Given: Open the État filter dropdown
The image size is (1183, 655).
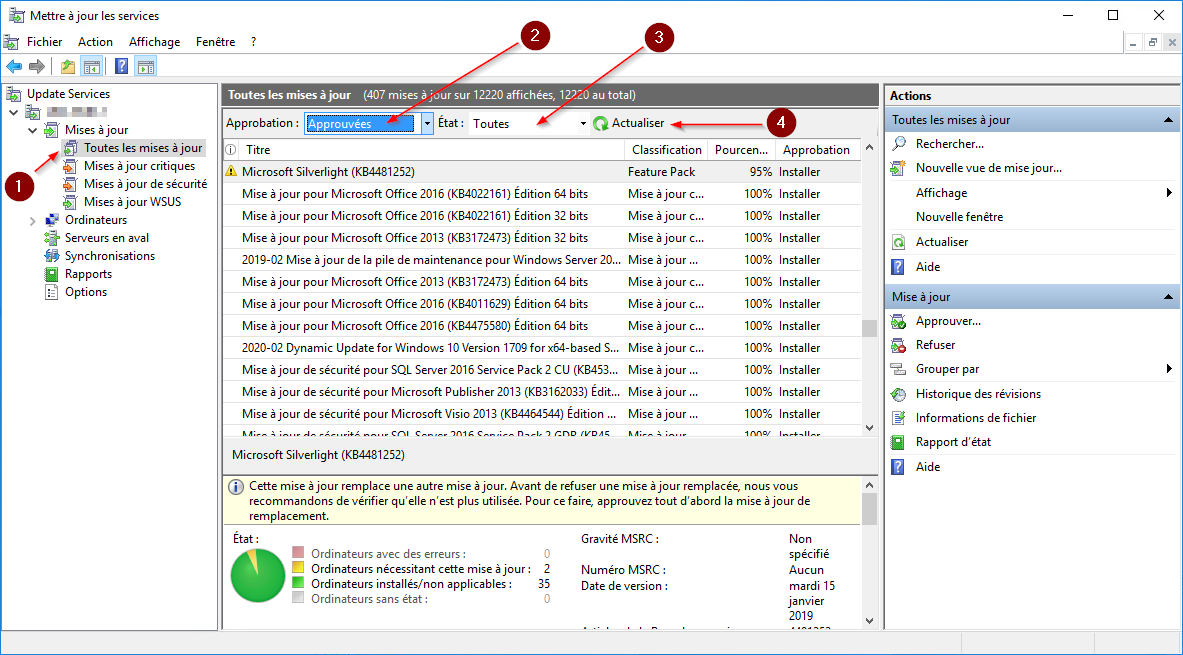Looking at the screenshot, I should [583, 124].
